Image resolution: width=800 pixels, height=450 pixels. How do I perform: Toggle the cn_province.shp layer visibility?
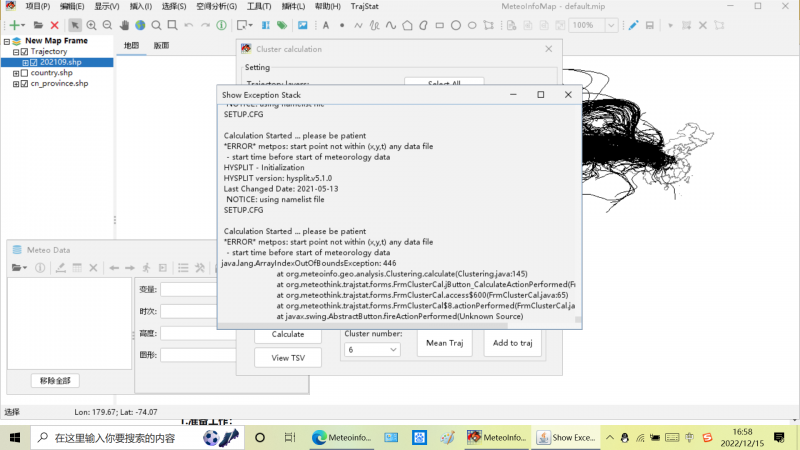click(x=24, y=84)
